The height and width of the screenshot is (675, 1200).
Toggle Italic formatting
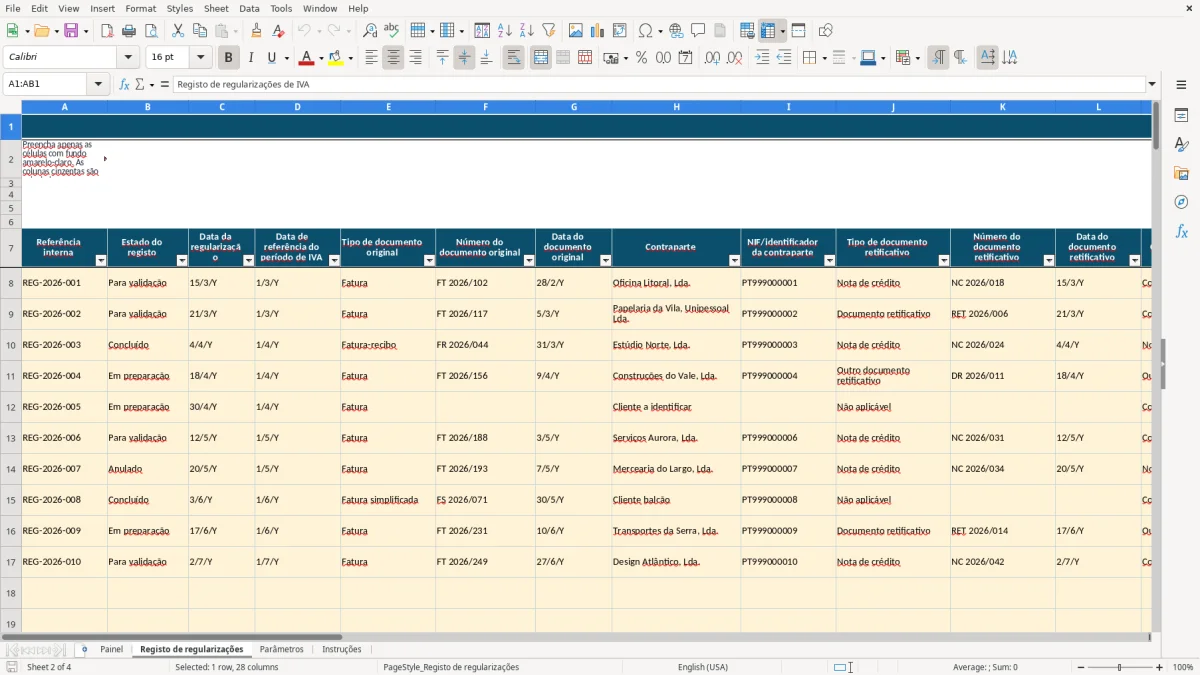coord(250,58)
